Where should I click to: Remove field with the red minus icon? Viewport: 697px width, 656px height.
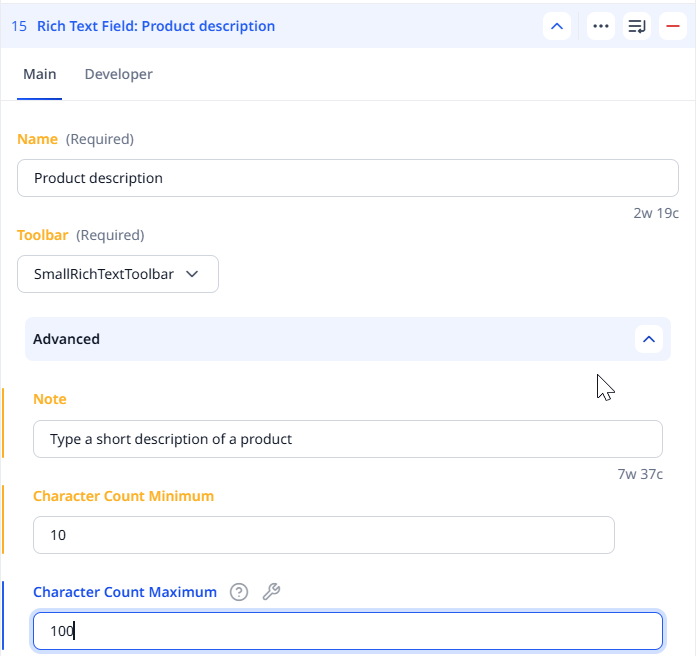(x=673, y=26)
